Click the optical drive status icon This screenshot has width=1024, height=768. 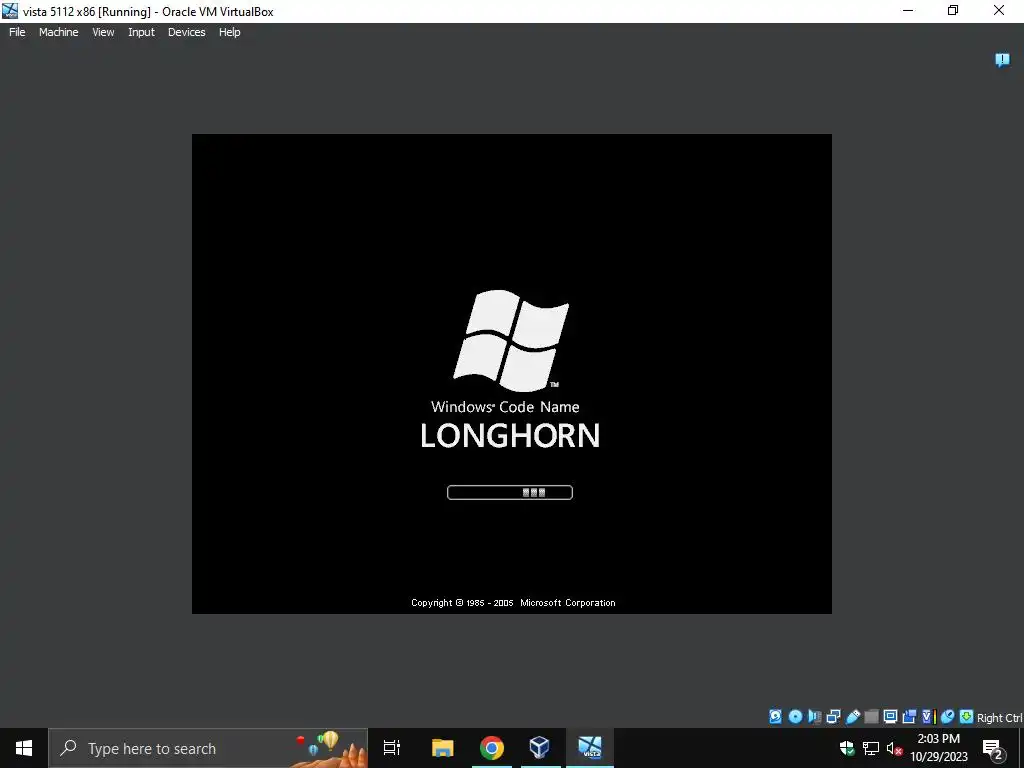click(795, 716)
